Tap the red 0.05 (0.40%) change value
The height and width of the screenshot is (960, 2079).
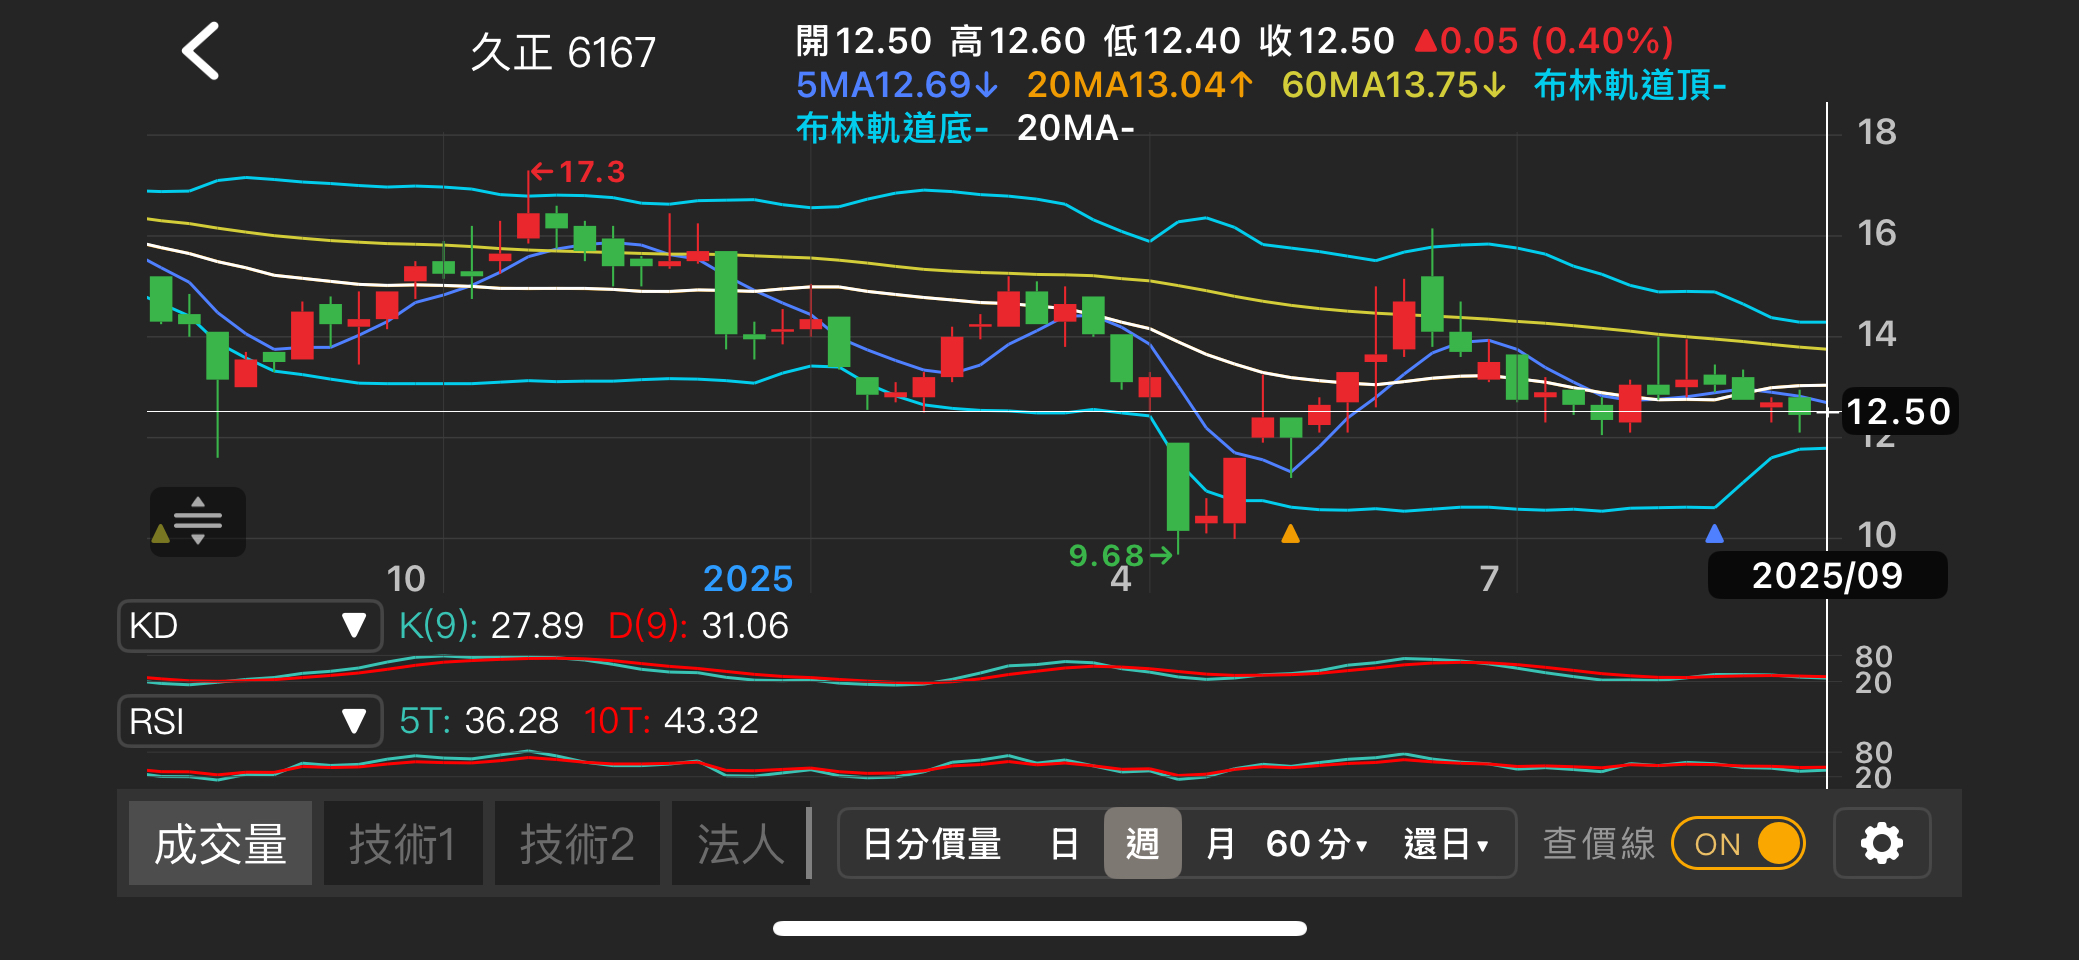click(1544, 41)
